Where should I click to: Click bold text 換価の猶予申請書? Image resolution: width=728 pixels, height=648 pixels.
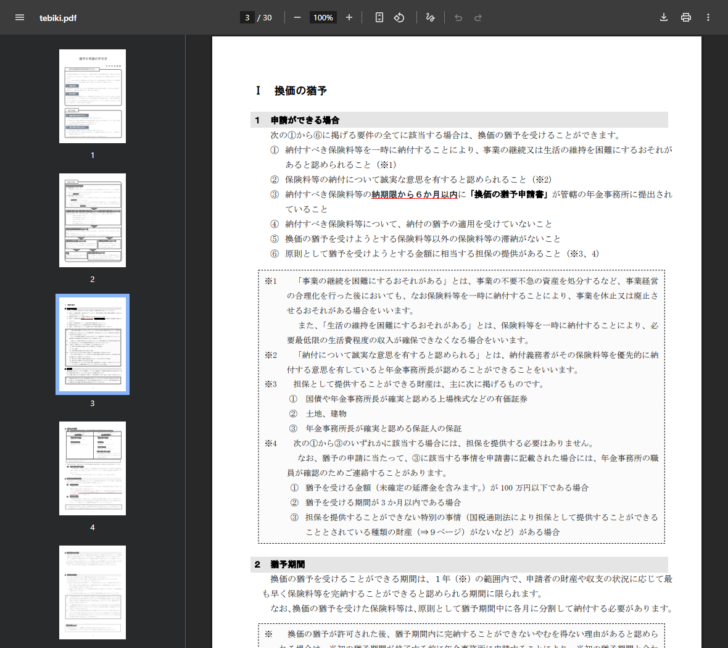point(509,194)
